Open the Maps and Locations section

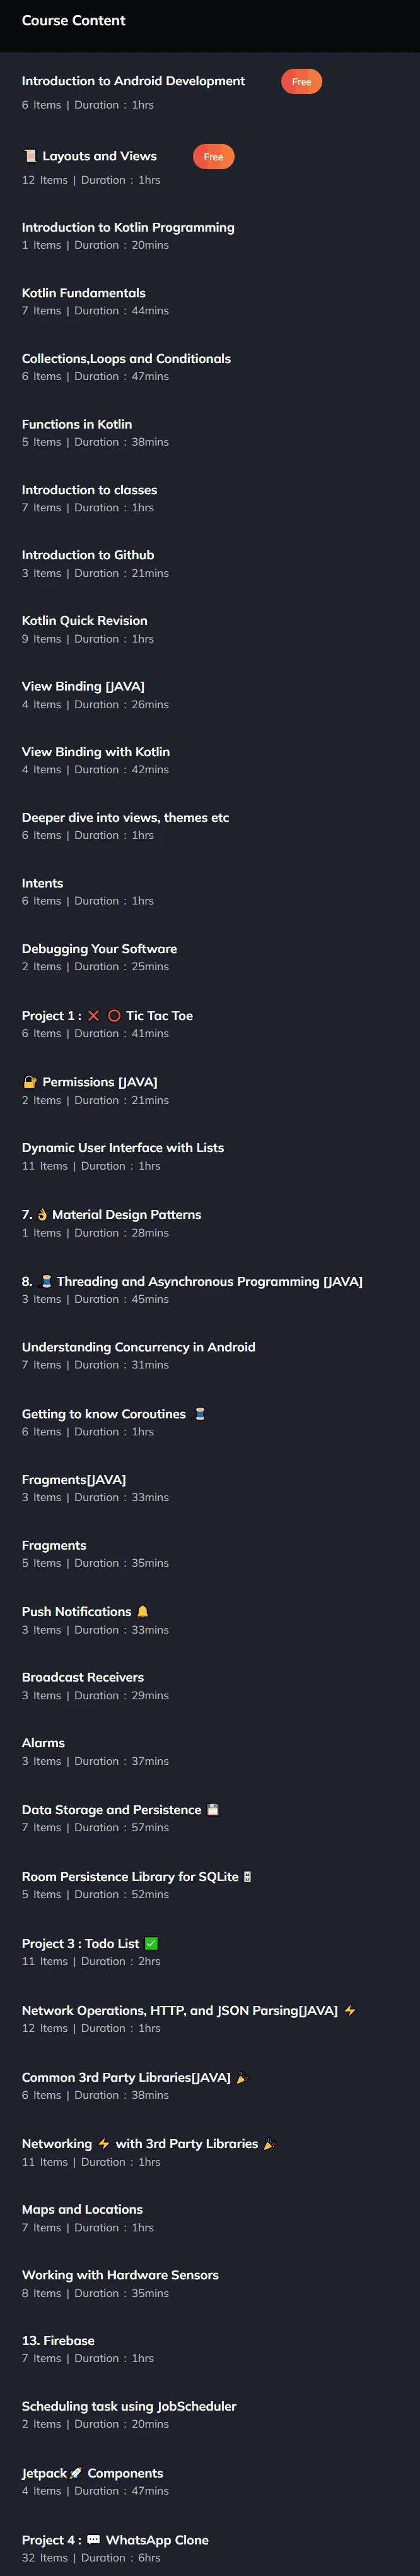point(210,2217)
